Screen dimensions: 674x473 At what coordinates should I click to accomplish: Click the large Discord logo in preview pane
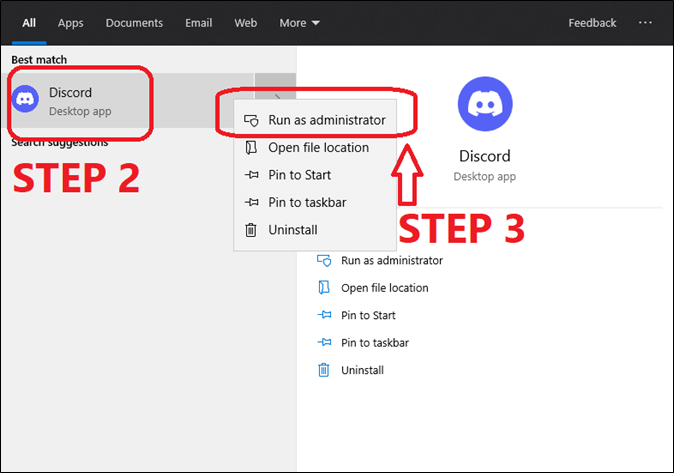pyautogui.click(x=485, y=104)
